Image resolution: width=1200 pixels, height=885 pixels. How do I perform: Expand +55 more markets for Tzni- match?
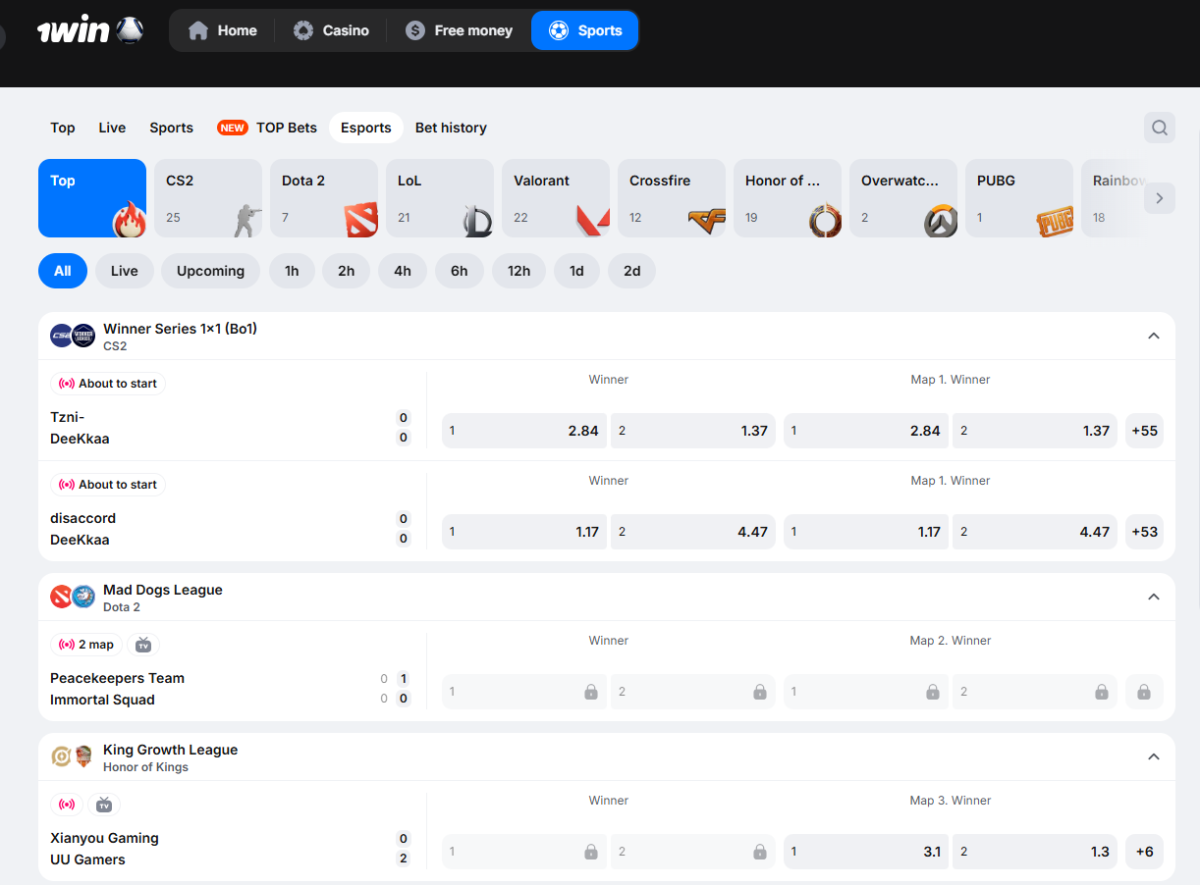(1144, 431)
